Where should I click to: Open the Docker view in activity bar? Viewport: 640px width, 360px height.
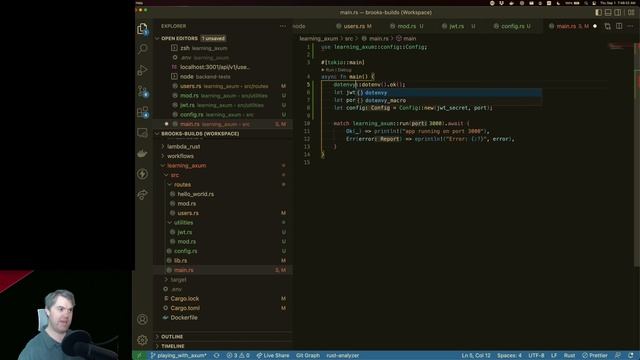[142, 153]
